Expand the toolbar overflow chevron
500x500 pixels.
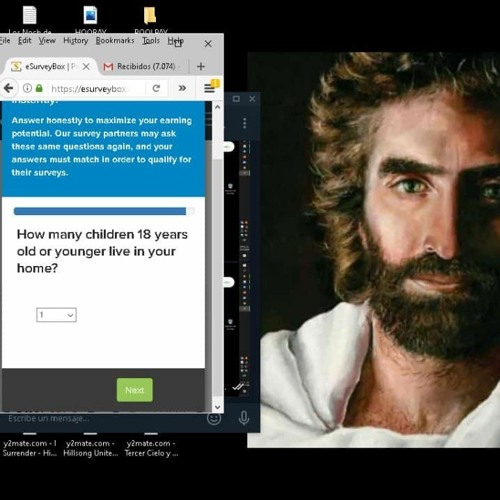coord(182,88)
